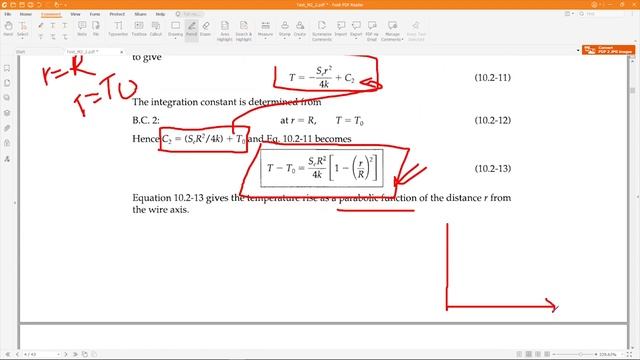Image resolution: width=640 pixels, height=360 pixels.
Task: Open Summarize Comments
Action: pos(322,31)
